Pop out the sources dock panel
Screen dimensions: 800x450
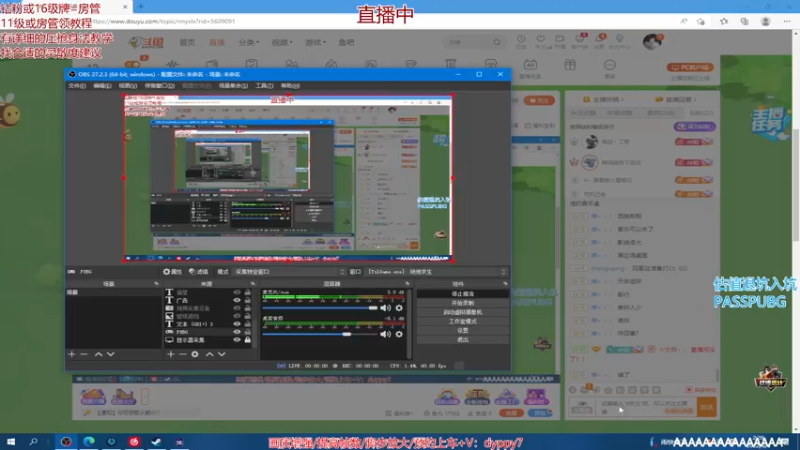pyautogui.click(x=253, y=284)
